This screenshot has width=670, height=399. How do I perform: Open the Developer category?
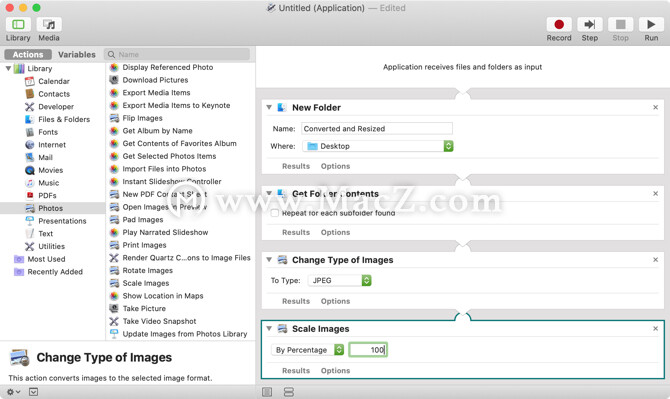pyautogui.click(x=56, y=107)
